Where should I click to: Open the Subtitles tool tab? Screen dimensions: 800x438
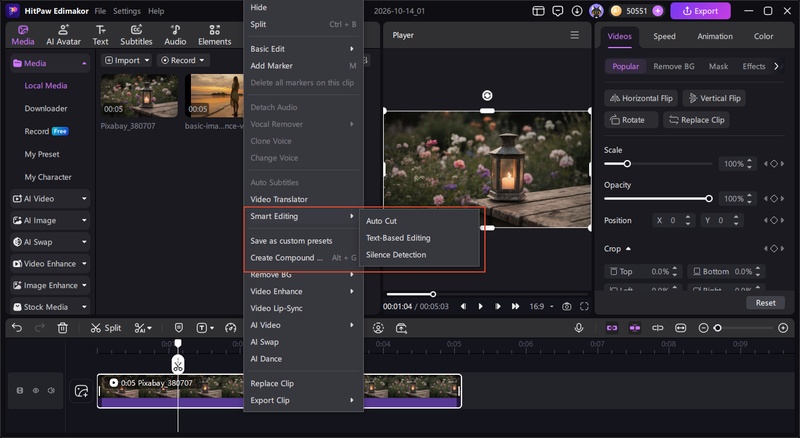[x=136, y=35]
